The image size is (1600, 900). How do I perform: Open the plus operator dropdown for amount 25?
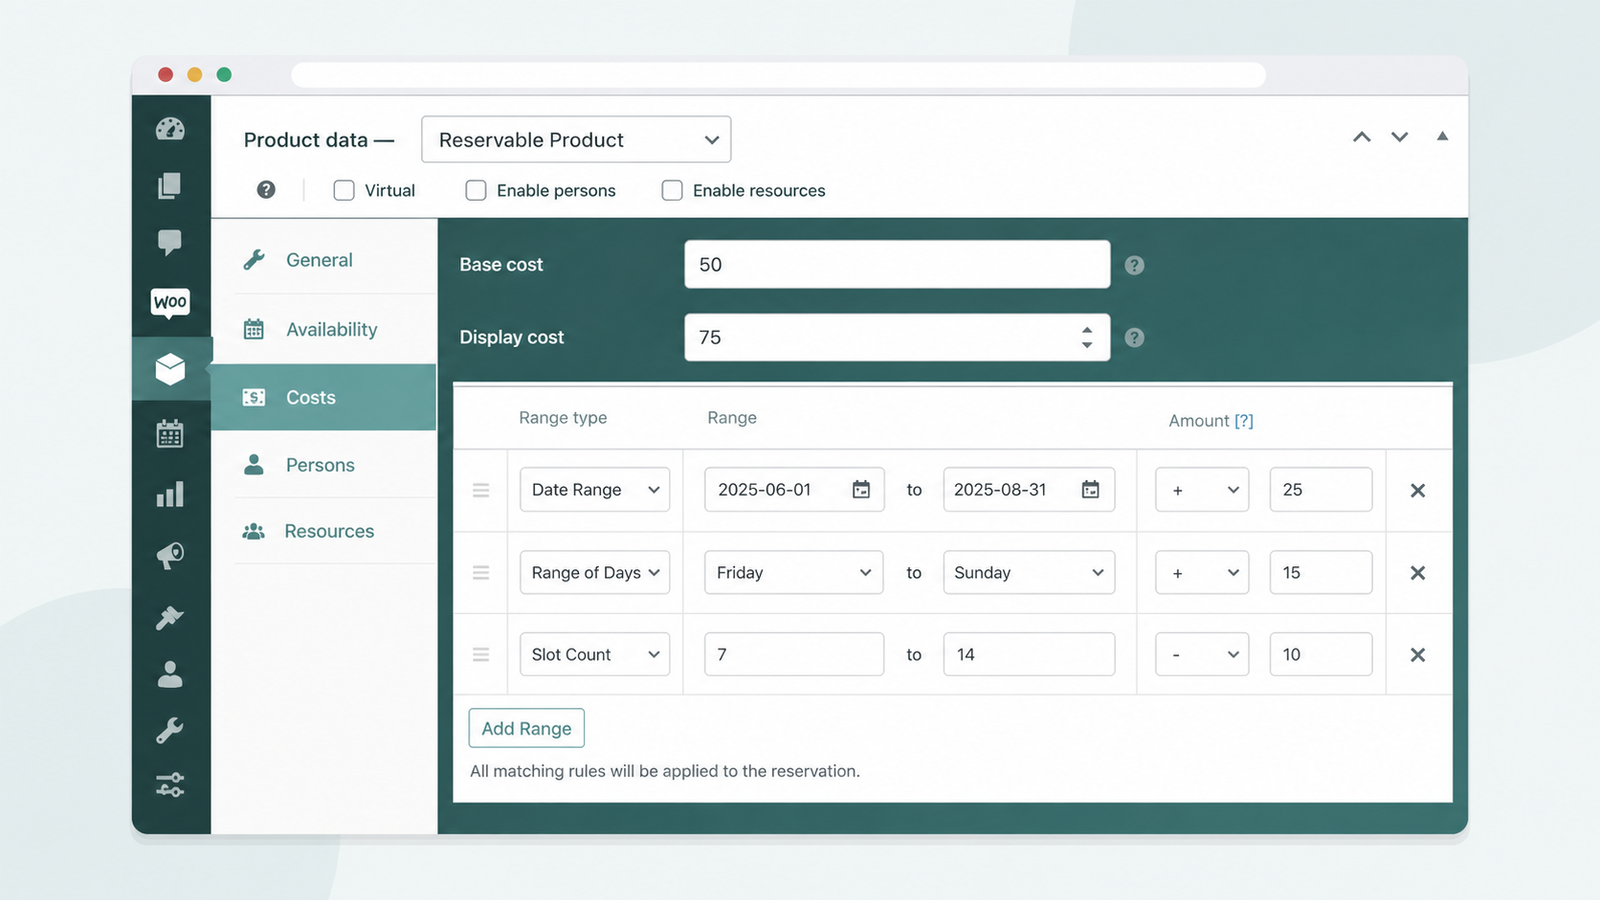click(1202, 490)
